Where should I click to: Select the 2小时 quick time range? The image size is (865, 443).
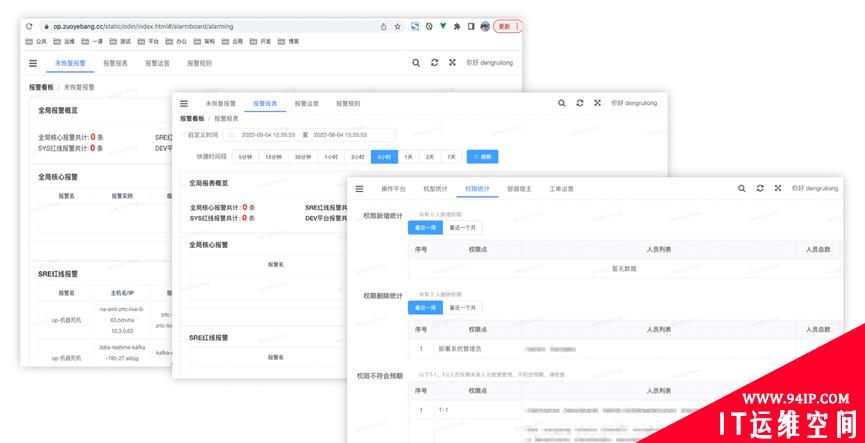click(x=357, y=157)
